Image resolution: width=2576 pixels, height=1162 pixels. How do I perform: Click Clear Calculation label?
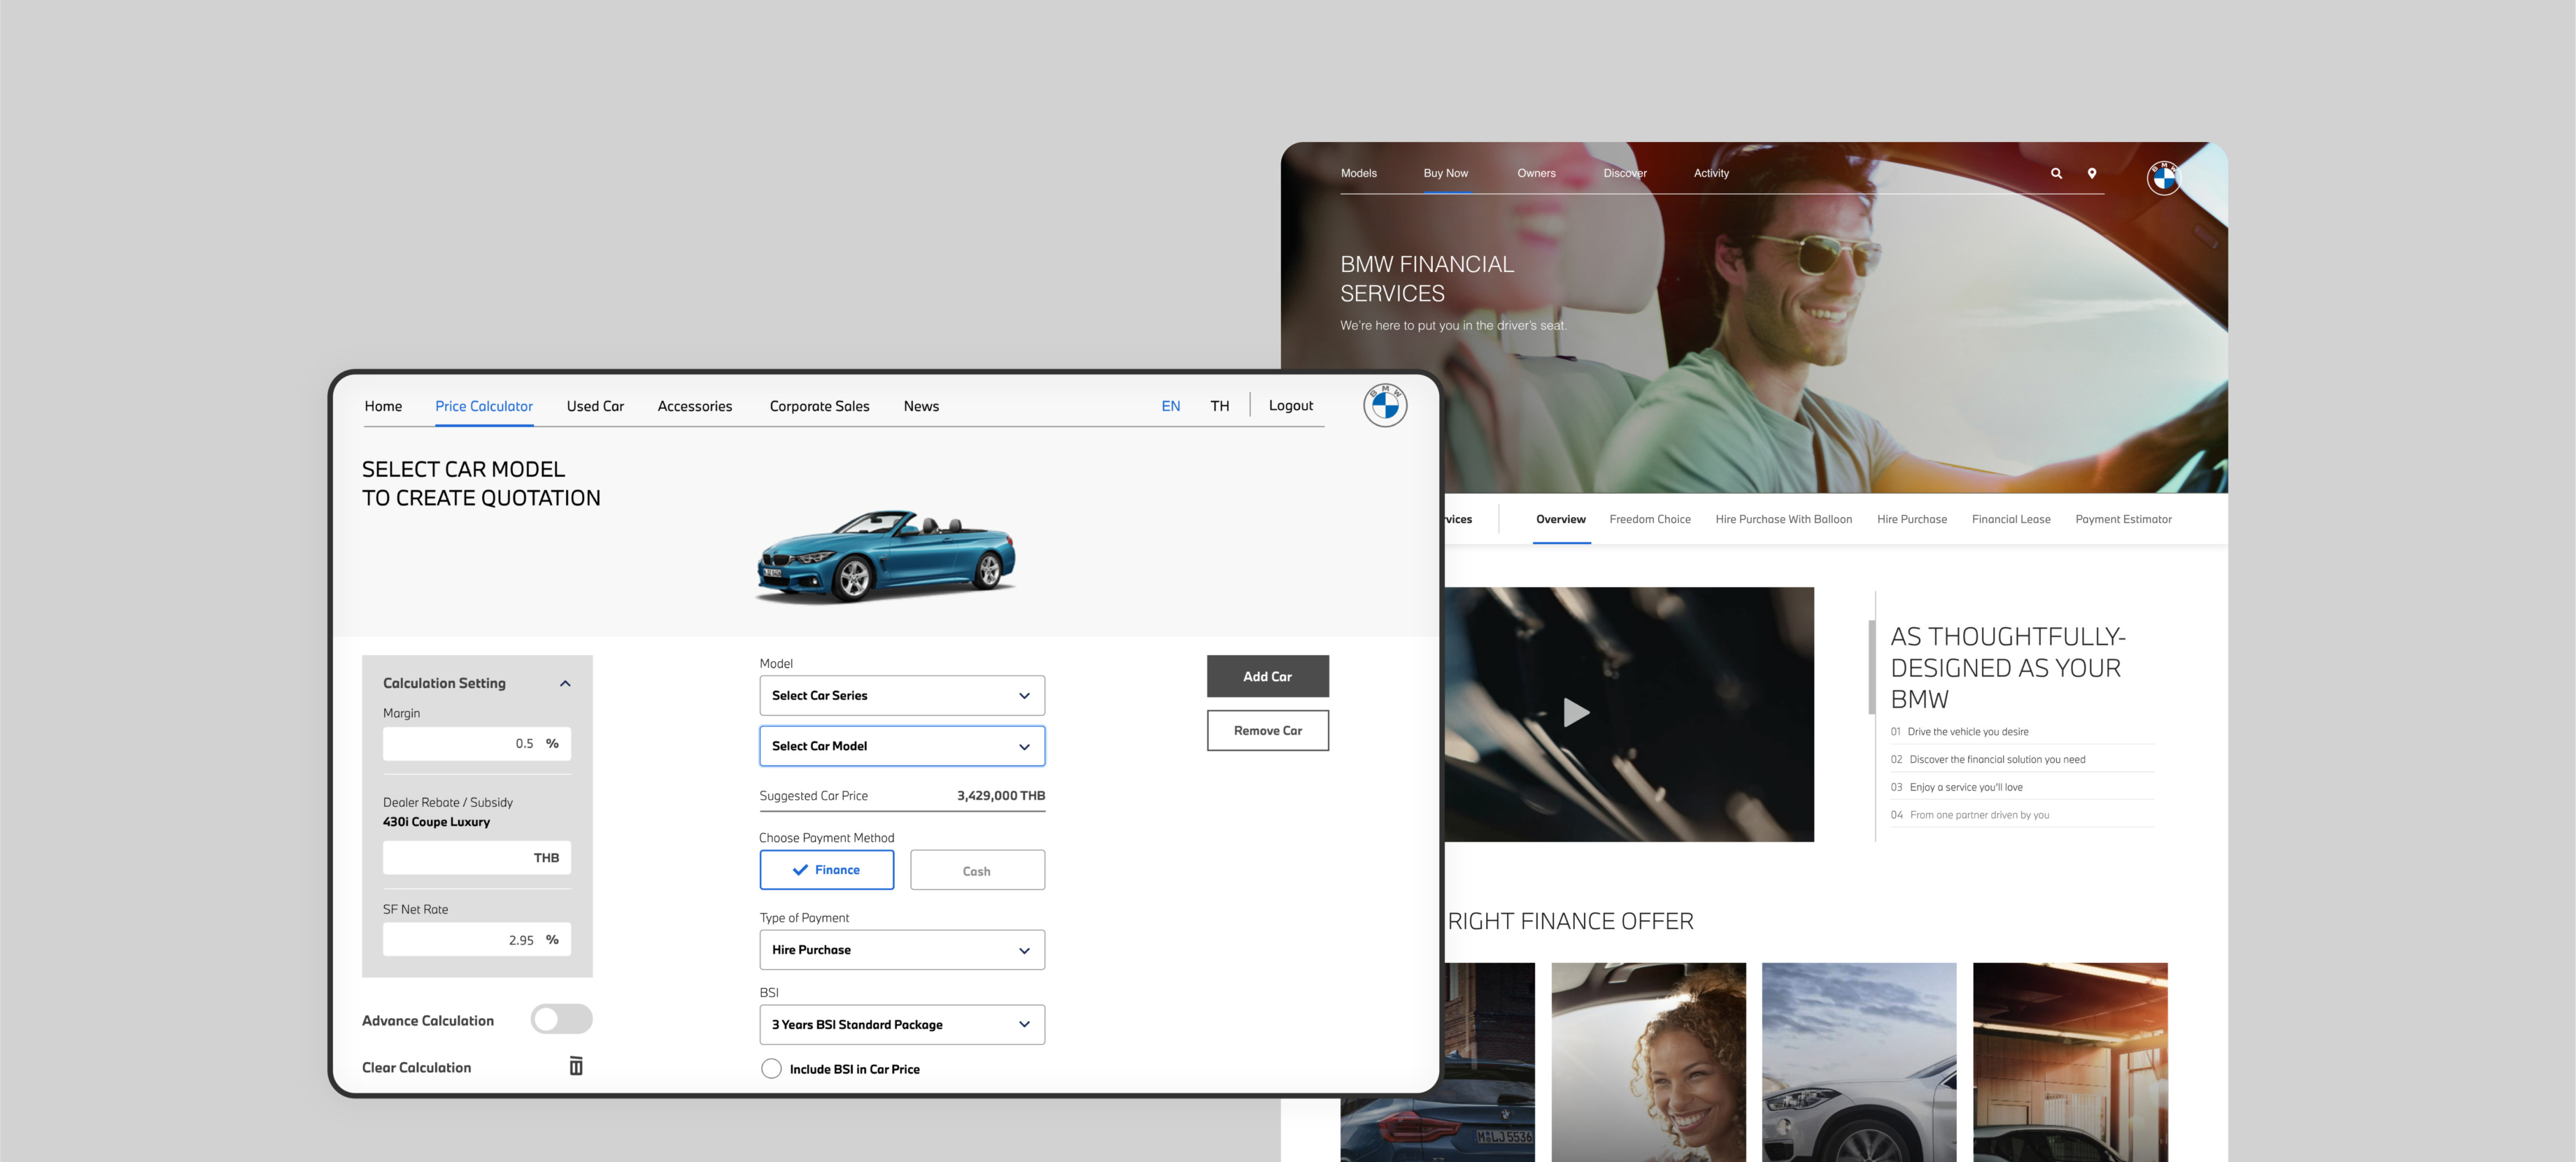(x=416, y=1067)
